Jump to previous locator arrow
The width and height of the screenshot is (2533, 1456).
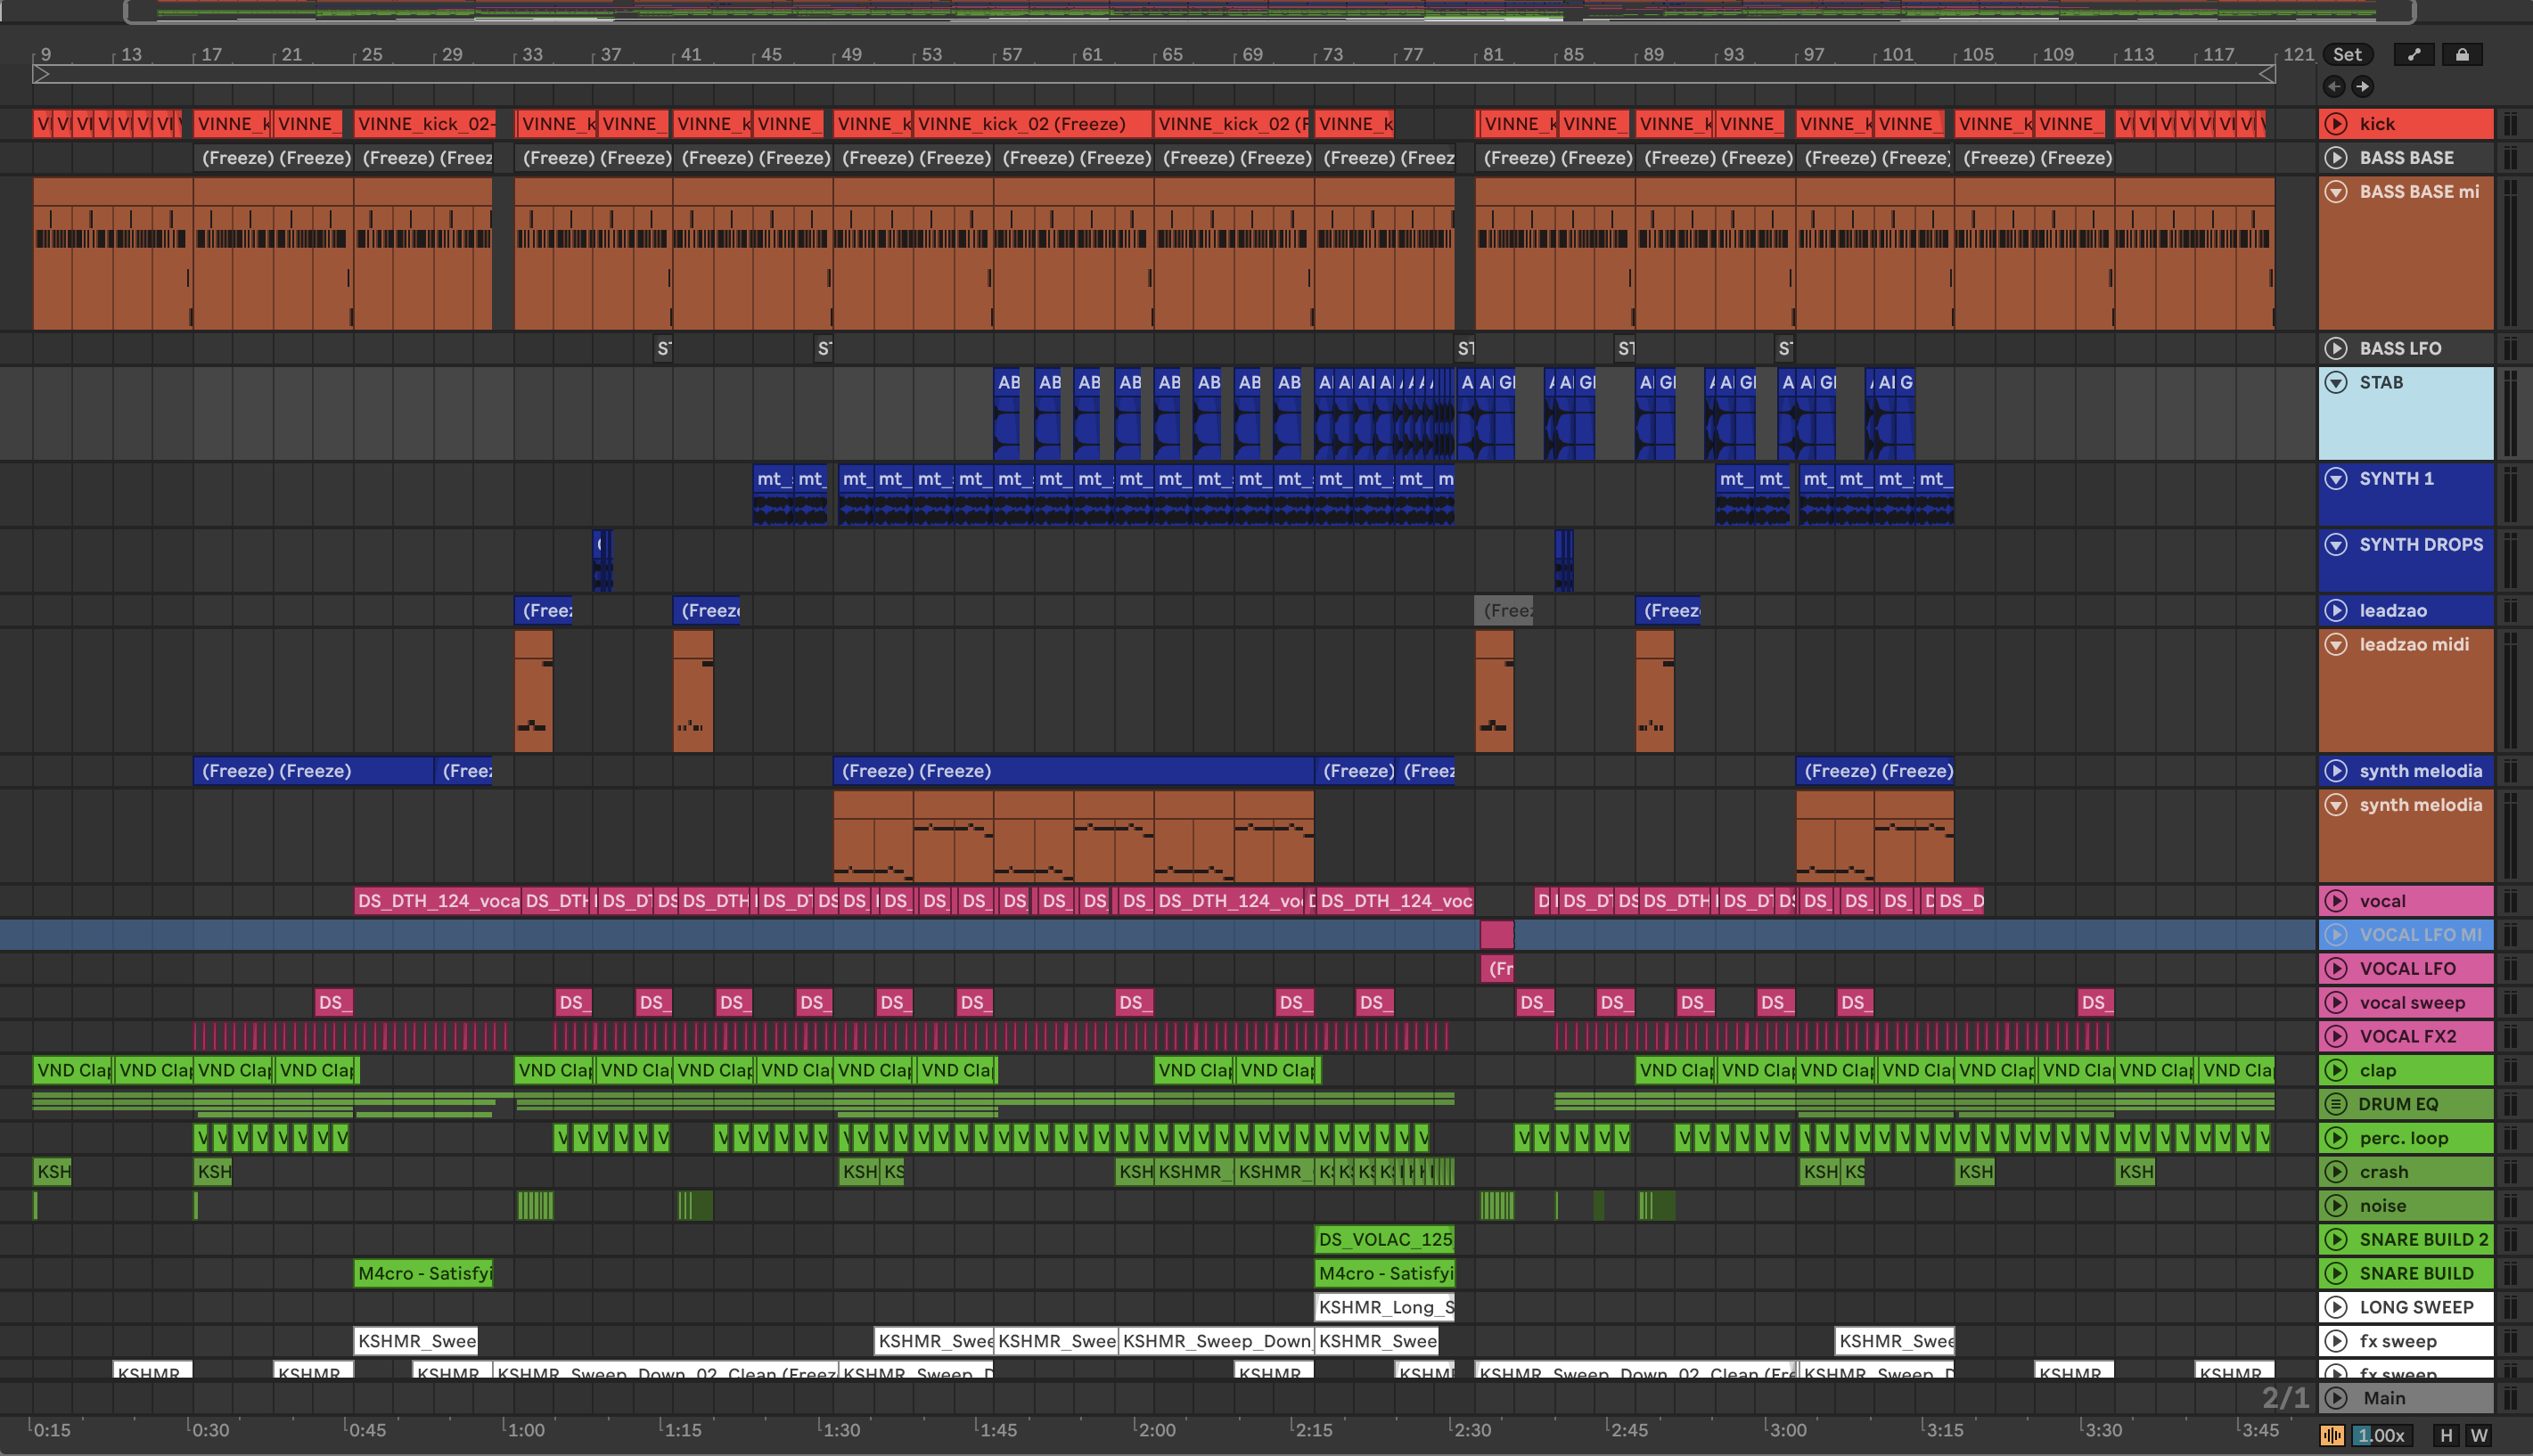2334,87
